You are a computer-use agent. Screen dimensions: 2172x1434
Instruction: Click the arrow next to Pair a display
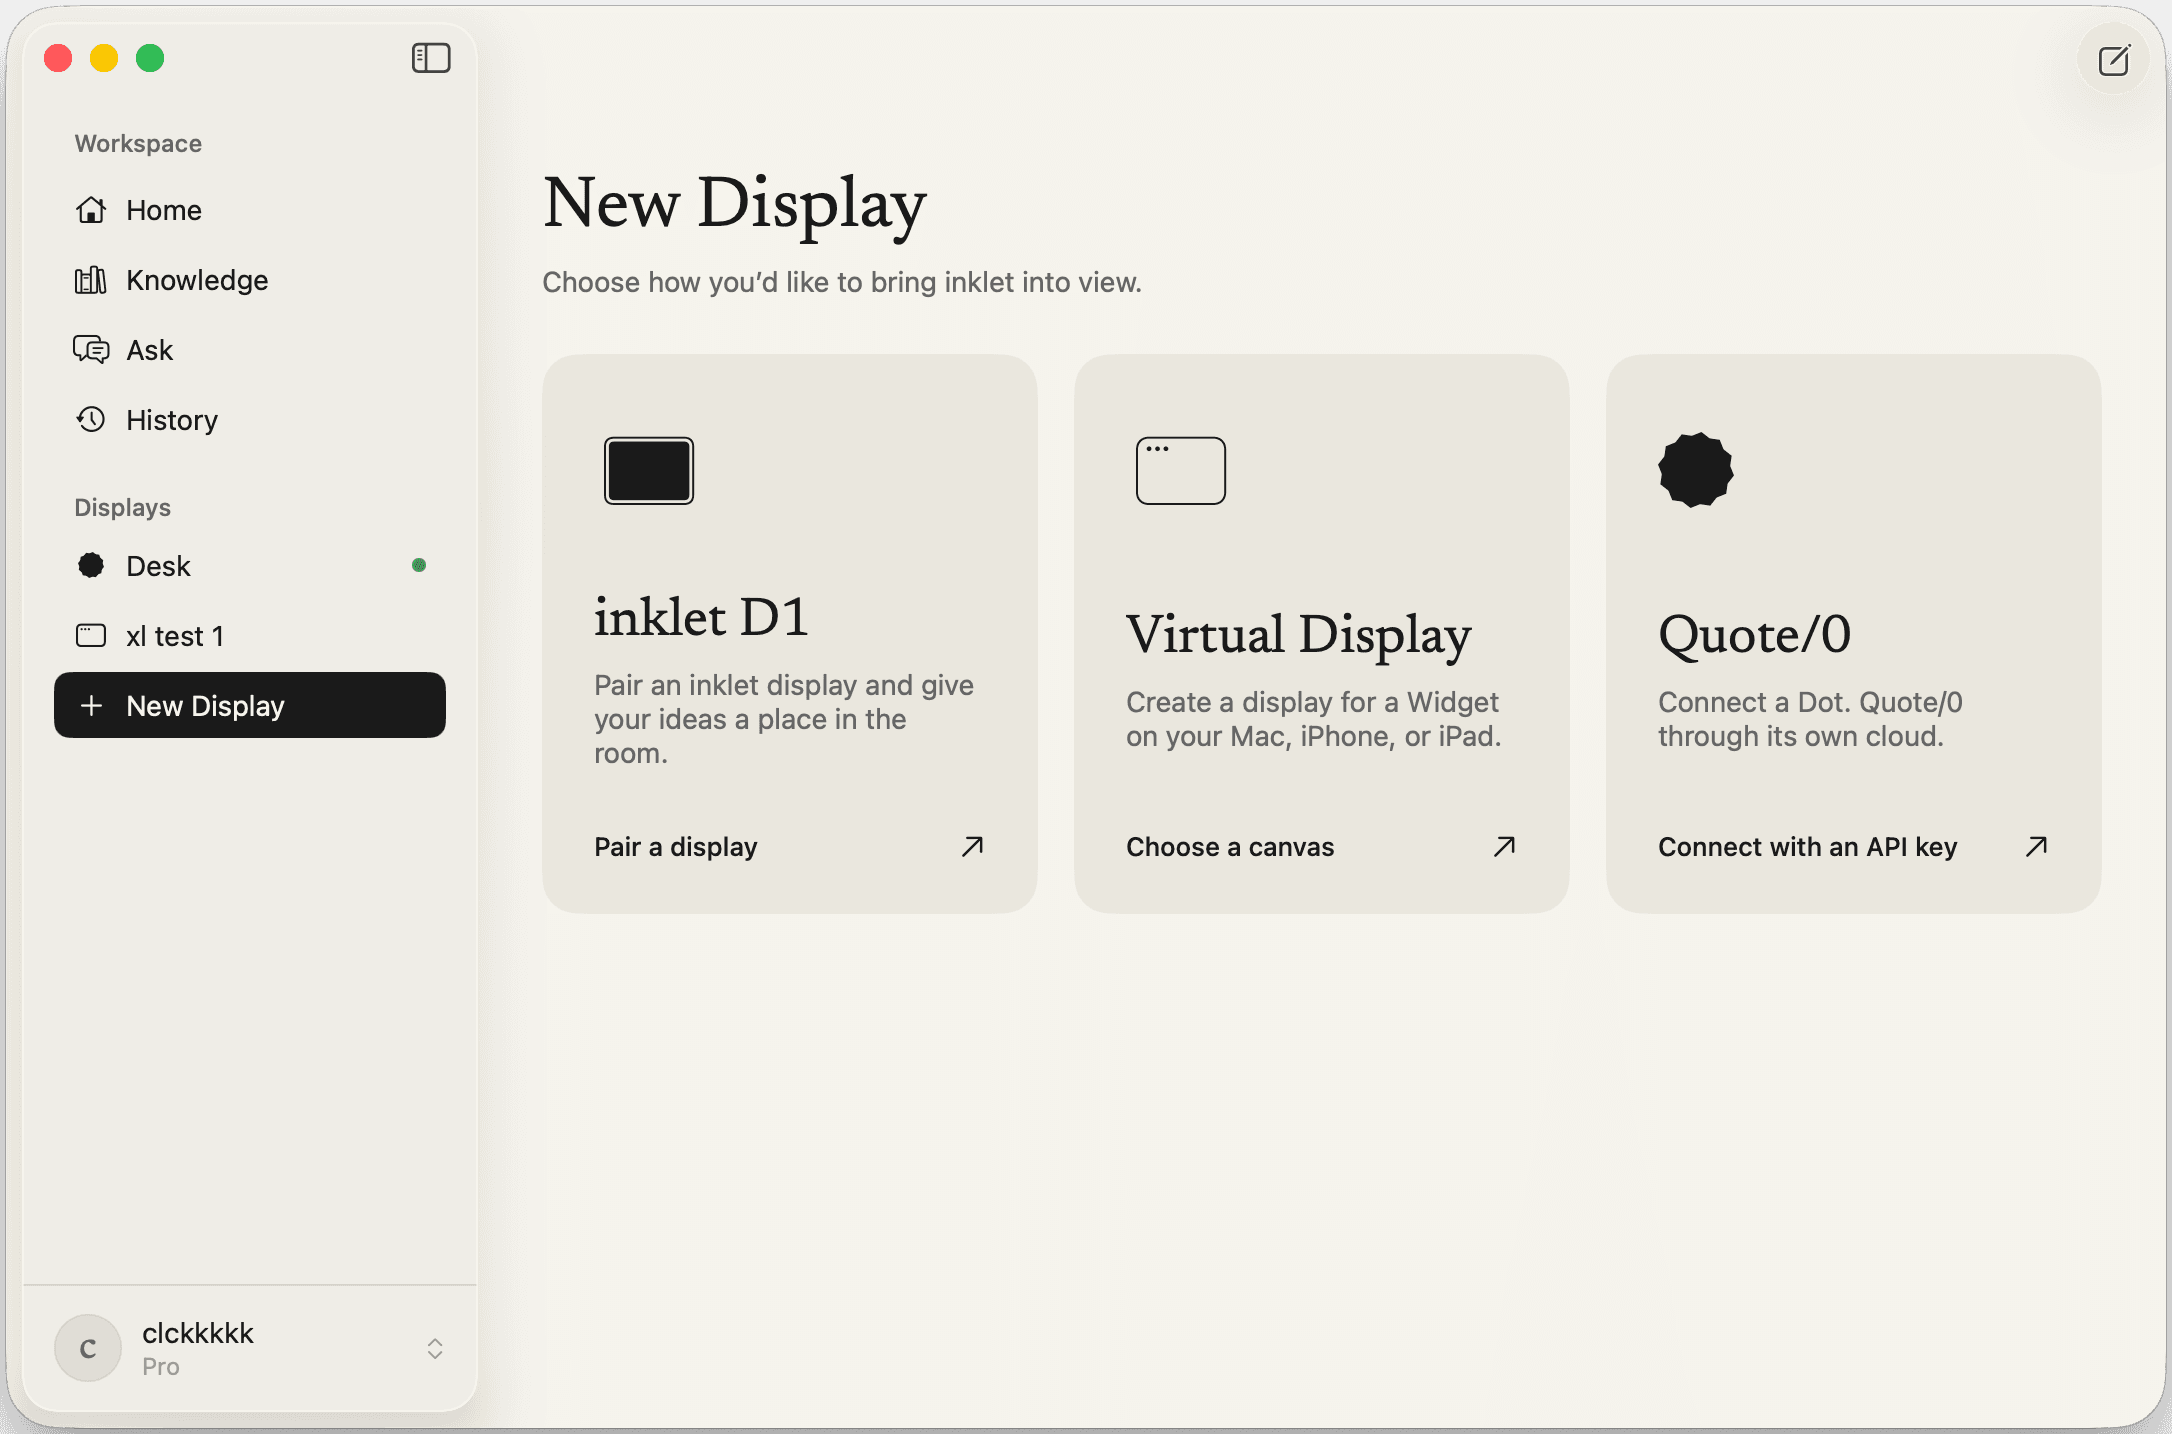tap(973, 847)
